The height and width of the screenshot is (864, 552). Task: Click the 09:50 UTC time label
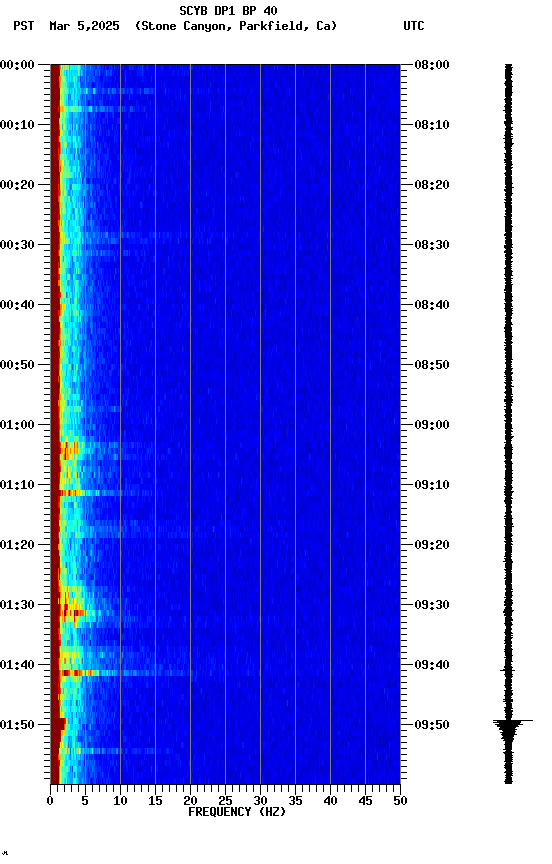[x=432, y=725]
